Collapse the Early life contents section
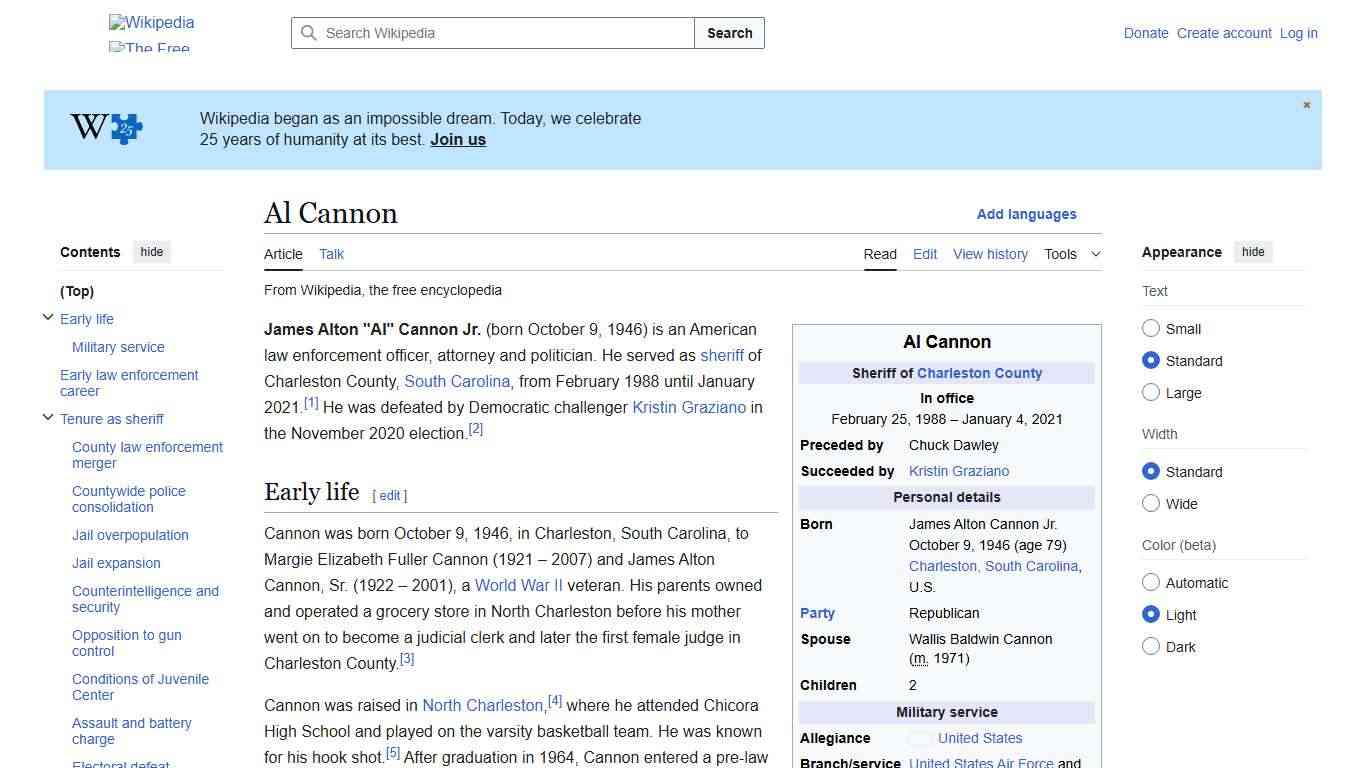The width and height of the screenshot is (1366, 768). click(47, 318)
